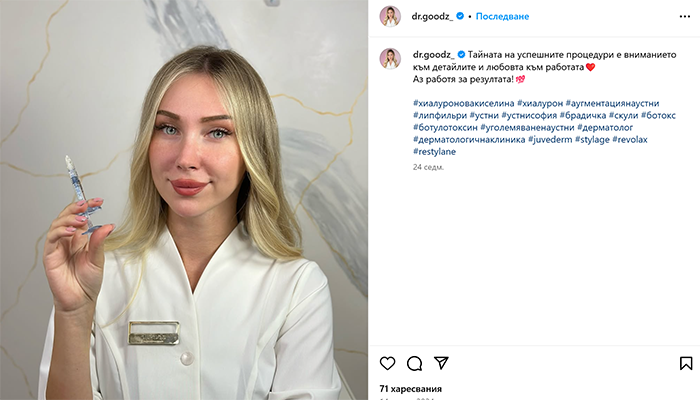
Task: Open dr.goodz_ username in header
Action: click(x=432, y=17)
